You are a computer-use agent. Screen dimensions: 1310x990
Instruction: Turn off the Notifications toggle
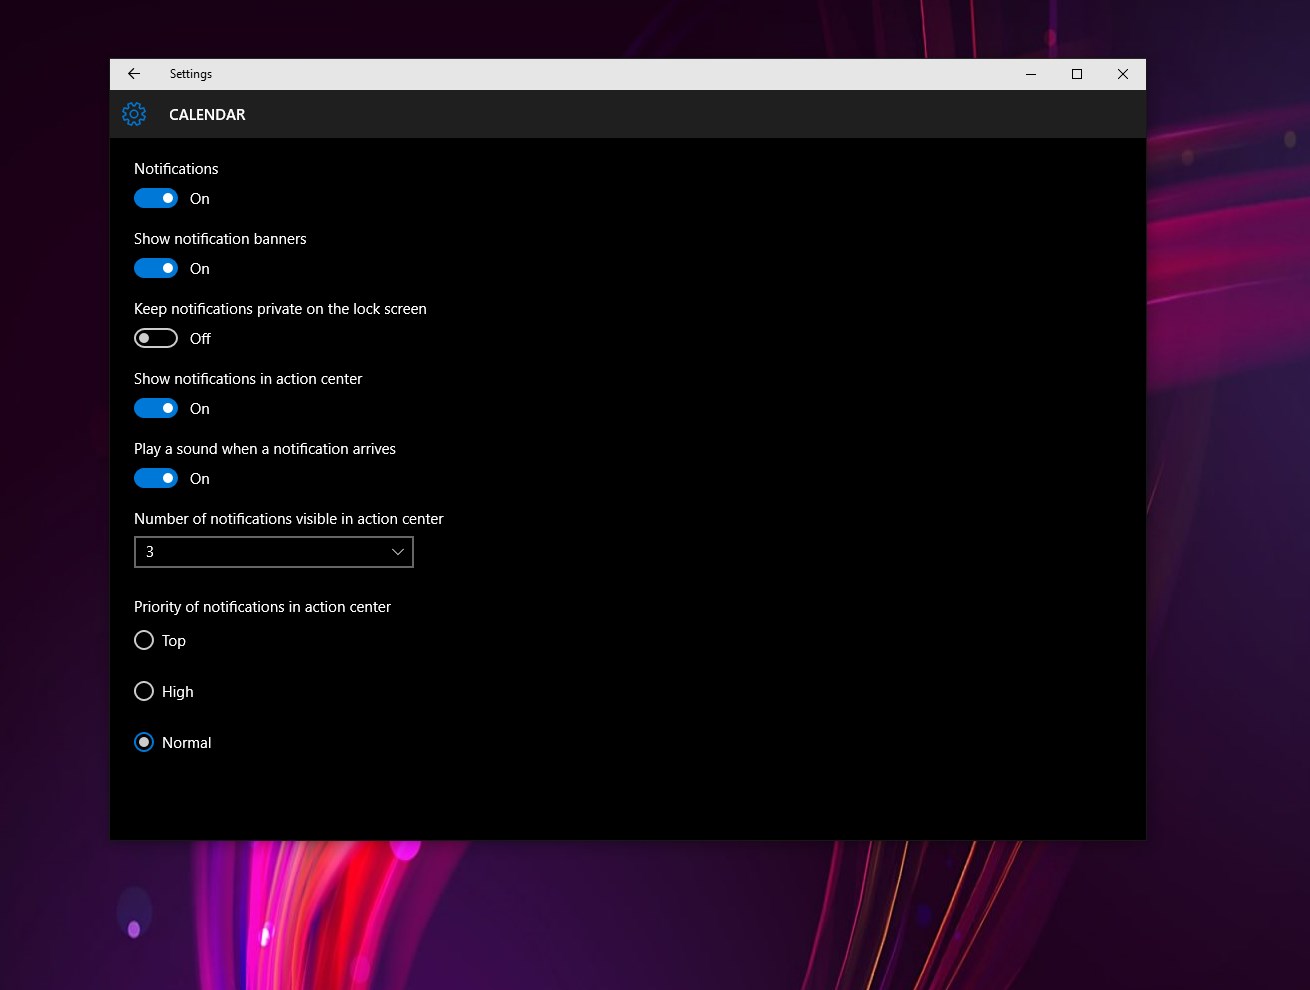[x=156, y=198]
